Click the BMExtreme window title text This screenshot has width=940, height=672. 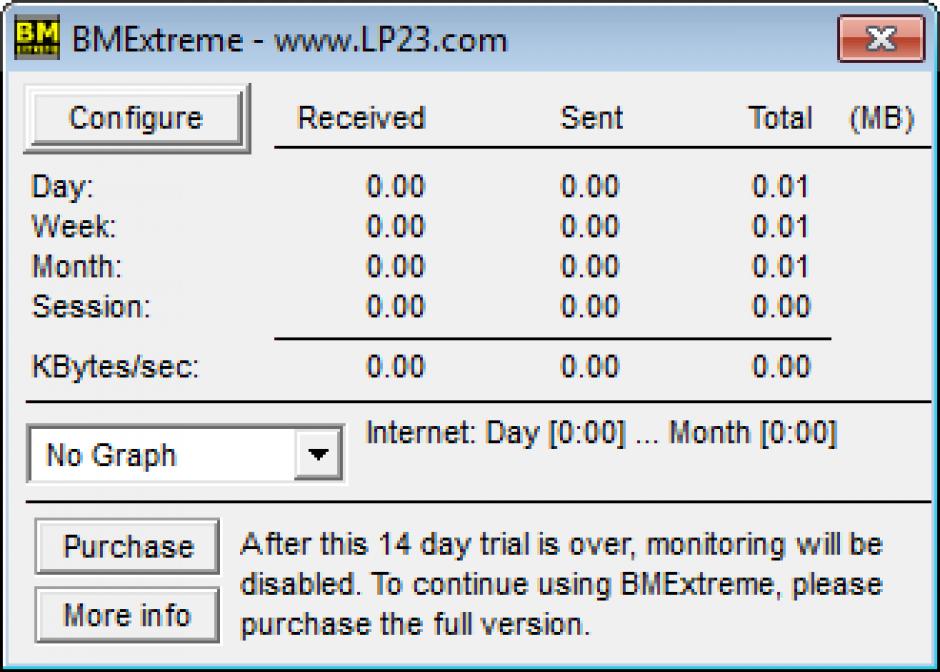click(290, 40)
